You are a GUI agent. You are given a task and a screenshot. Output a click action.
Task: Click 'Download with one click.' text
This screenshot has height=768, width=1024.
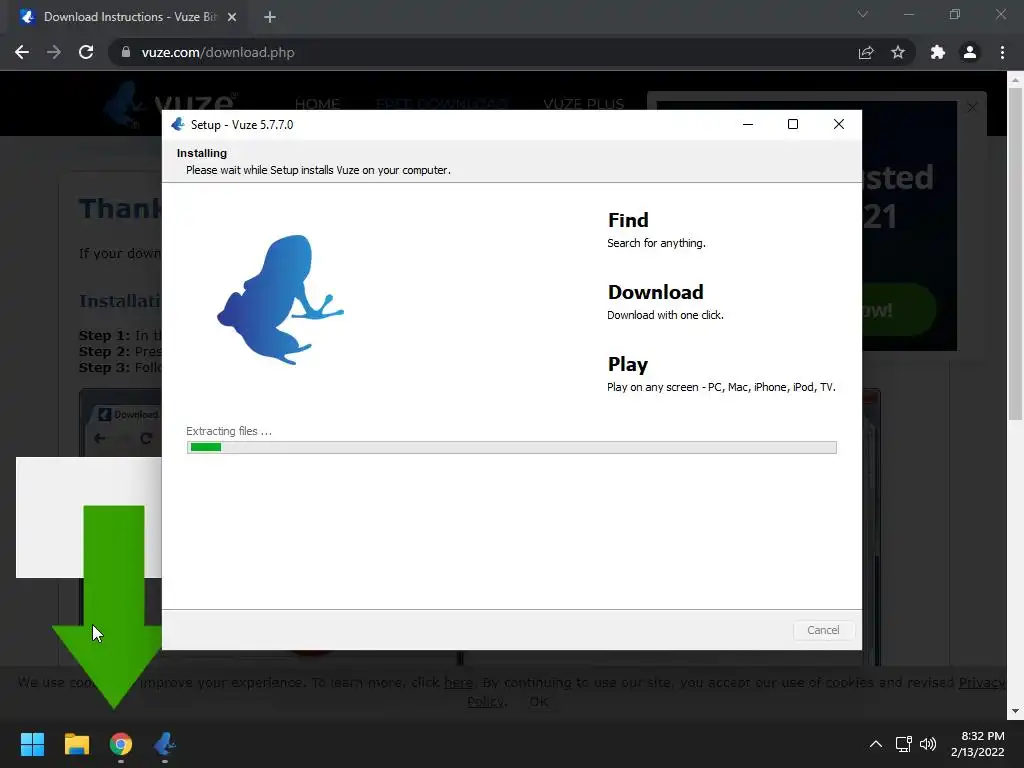click(665, 315)
